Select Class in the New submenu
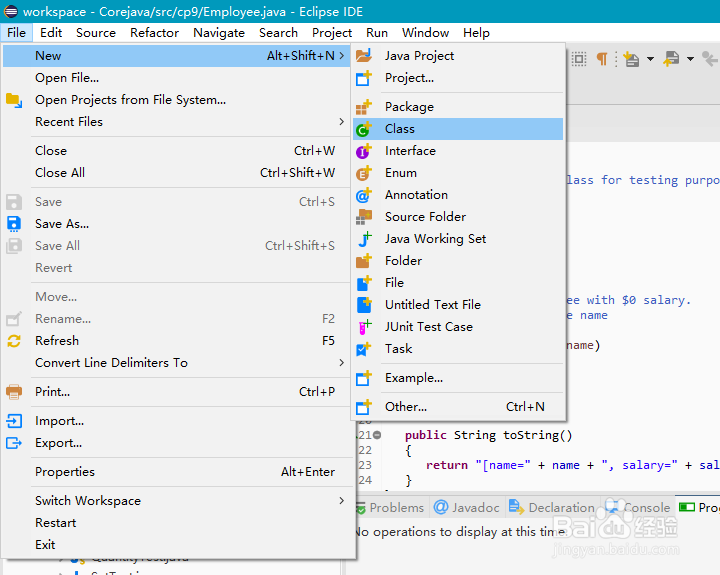Viewport: 720px width, 575px height. pos(458,129)
